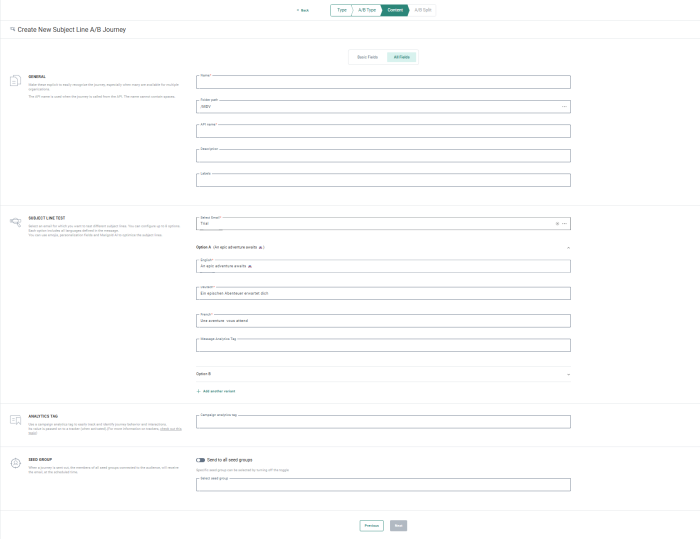Click the General section document icon
This screenshot has height=539, width=700.
[15, 81]
